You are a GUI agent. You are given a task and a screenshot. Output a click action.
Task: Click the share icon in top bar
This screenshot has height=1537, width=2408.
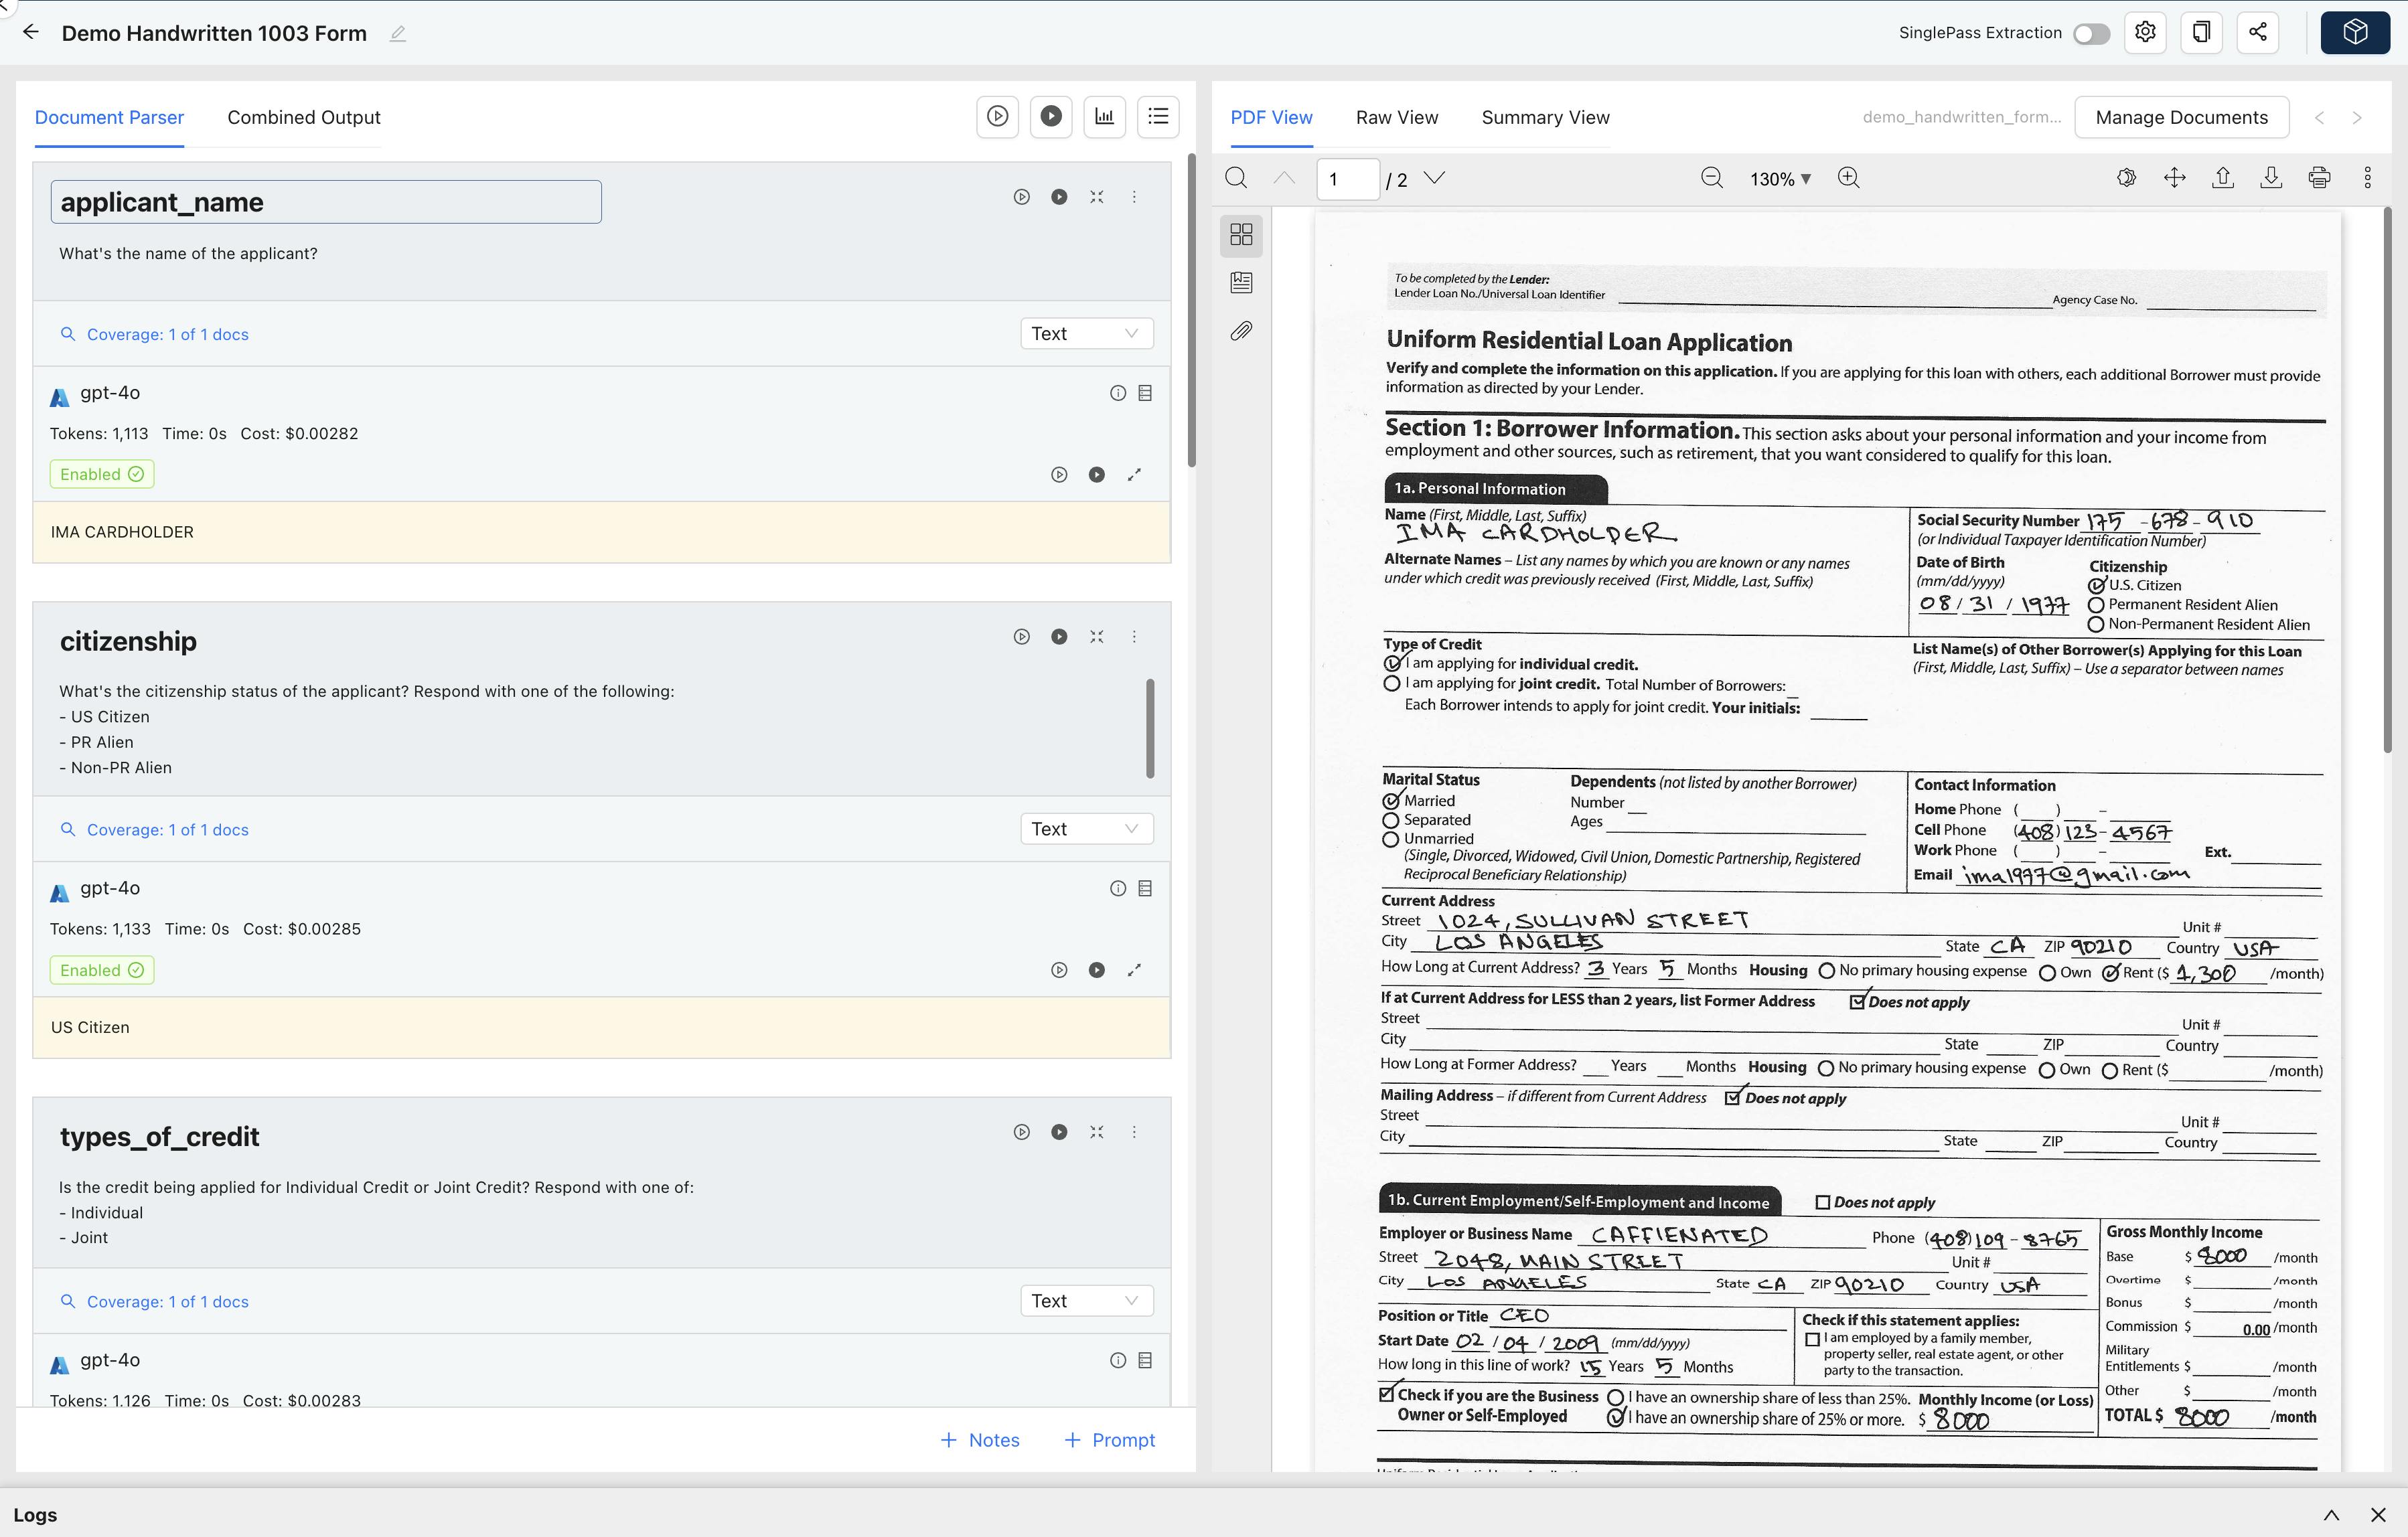tap(2257, 33)
